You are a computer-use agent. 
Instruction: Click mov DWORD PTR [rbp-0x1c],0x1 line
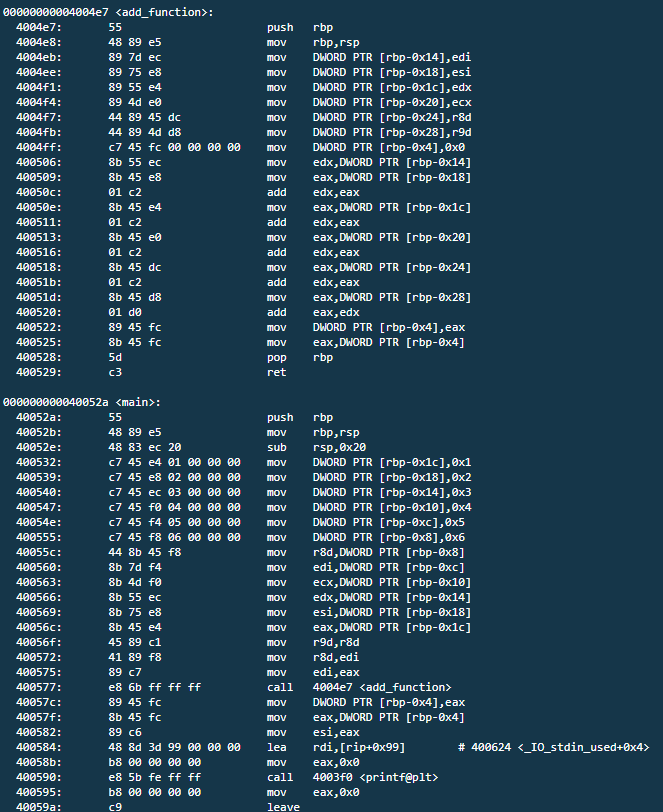[x=243, y=462]
